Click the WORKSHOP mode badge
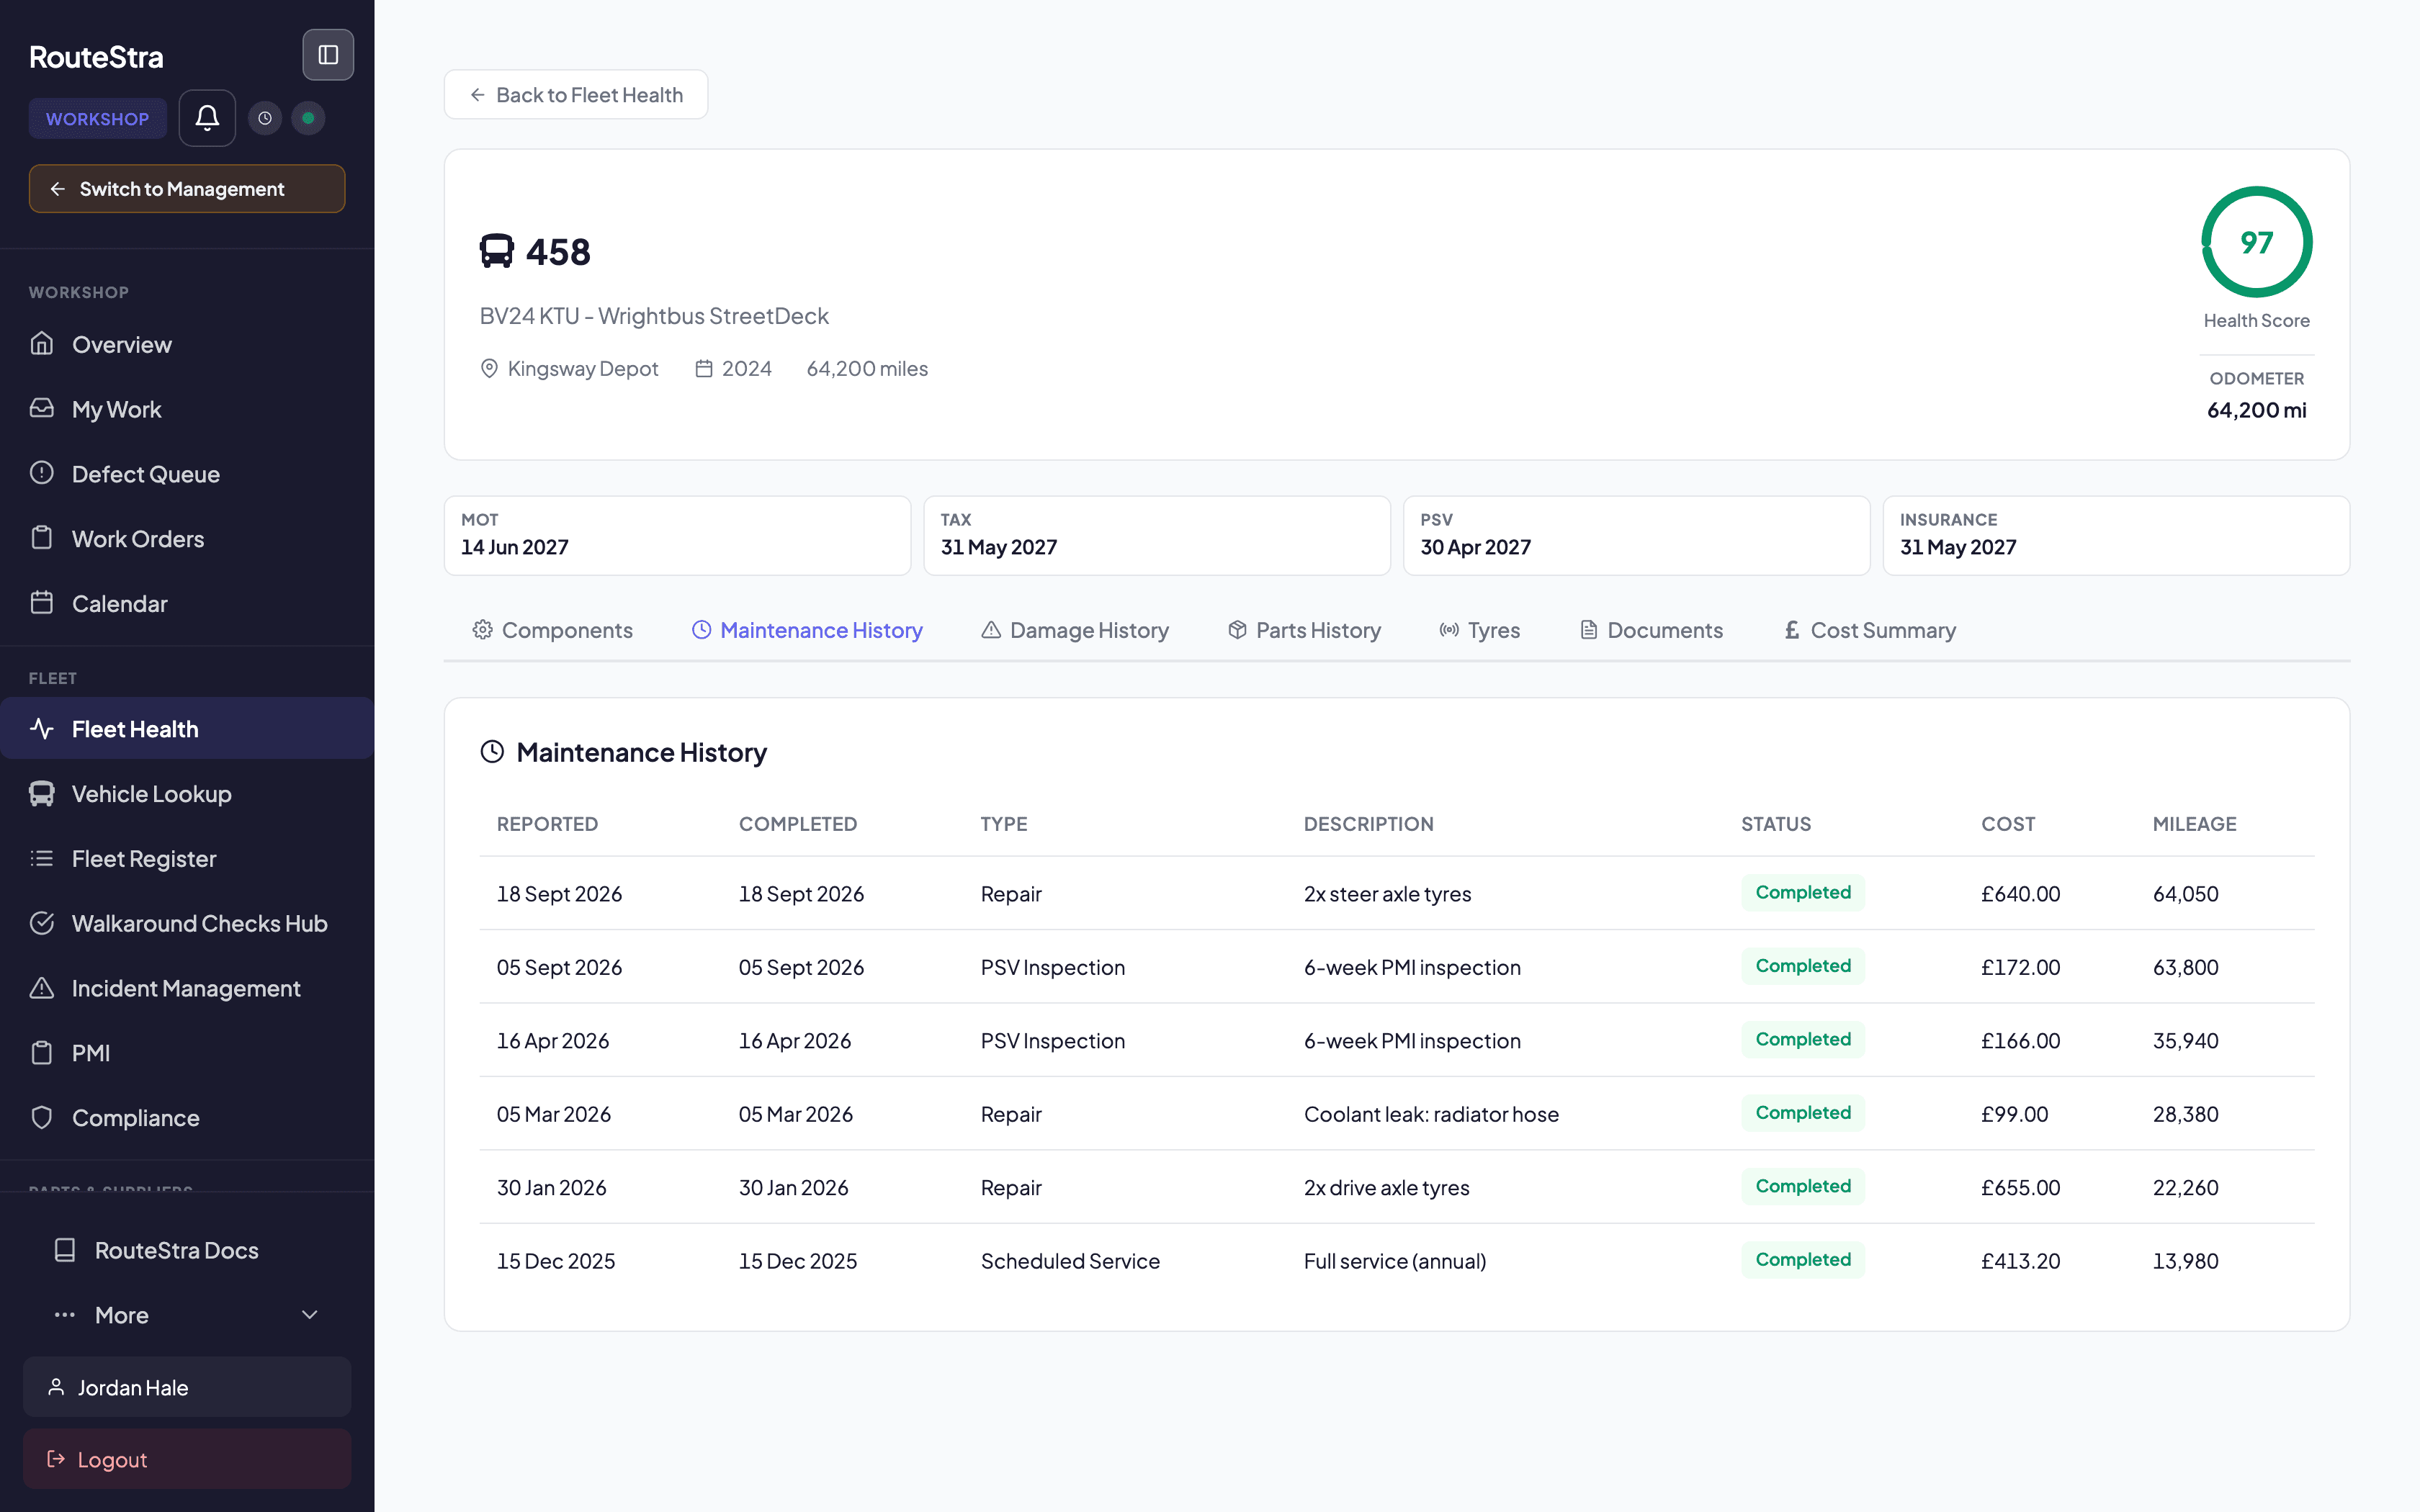 coord(97,119)
